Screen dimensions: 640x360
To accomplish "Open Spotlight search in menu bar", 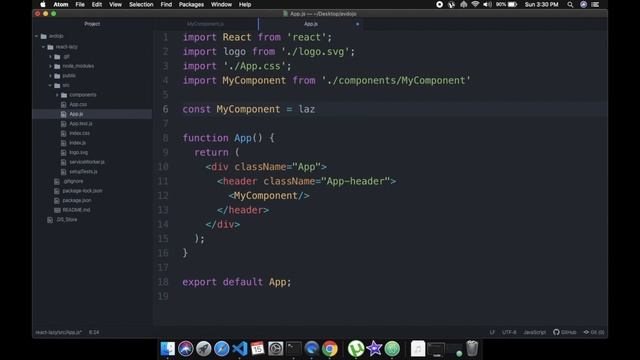I will coord(570,4).
